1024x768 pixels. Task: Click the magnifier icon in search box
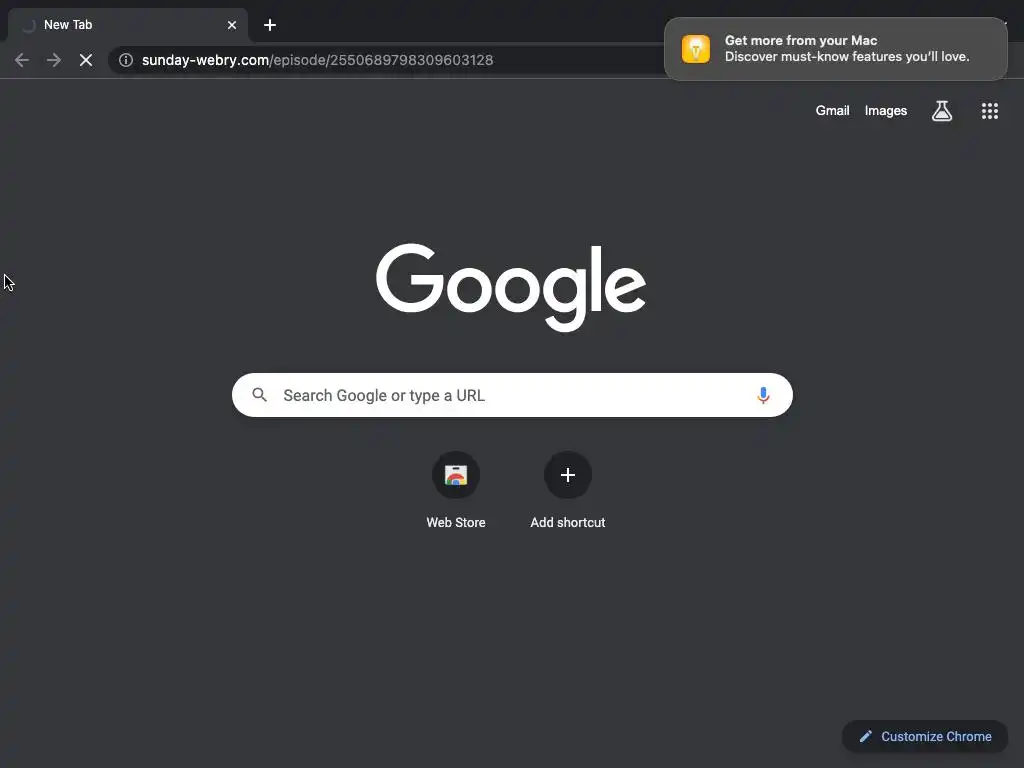click(x=259, y=395)
